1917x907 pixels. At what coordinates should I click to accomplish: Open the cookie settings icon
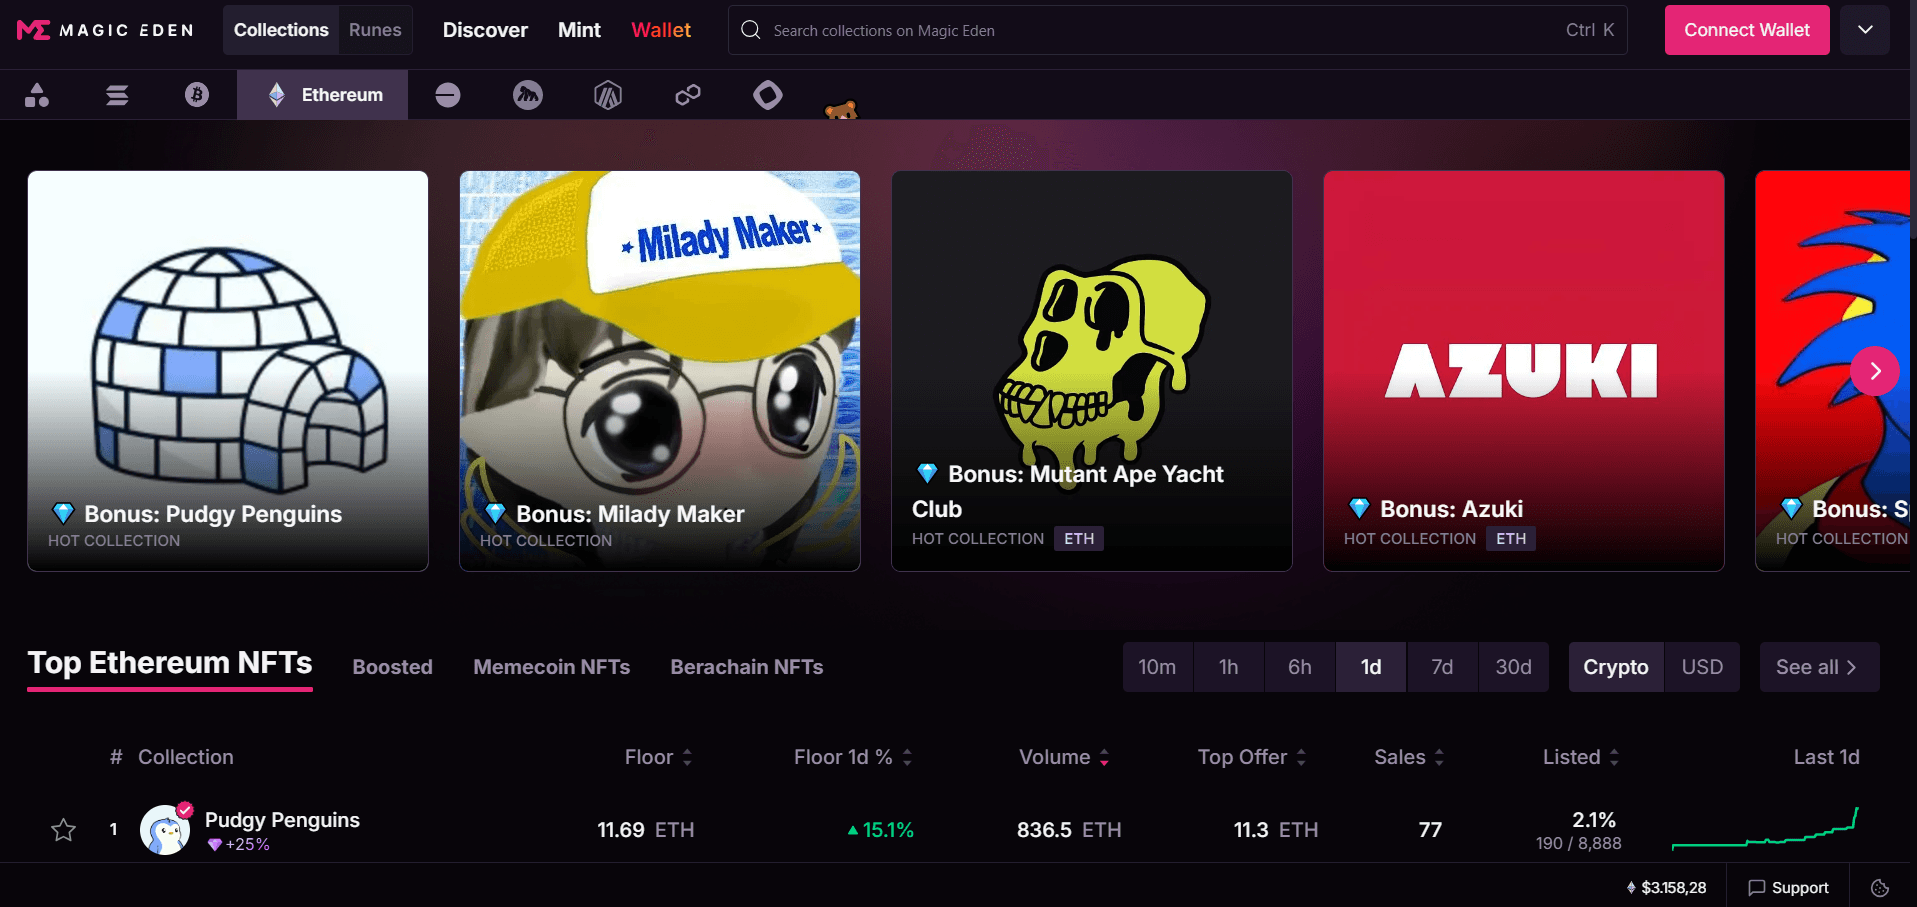(x=1880, y=888)
